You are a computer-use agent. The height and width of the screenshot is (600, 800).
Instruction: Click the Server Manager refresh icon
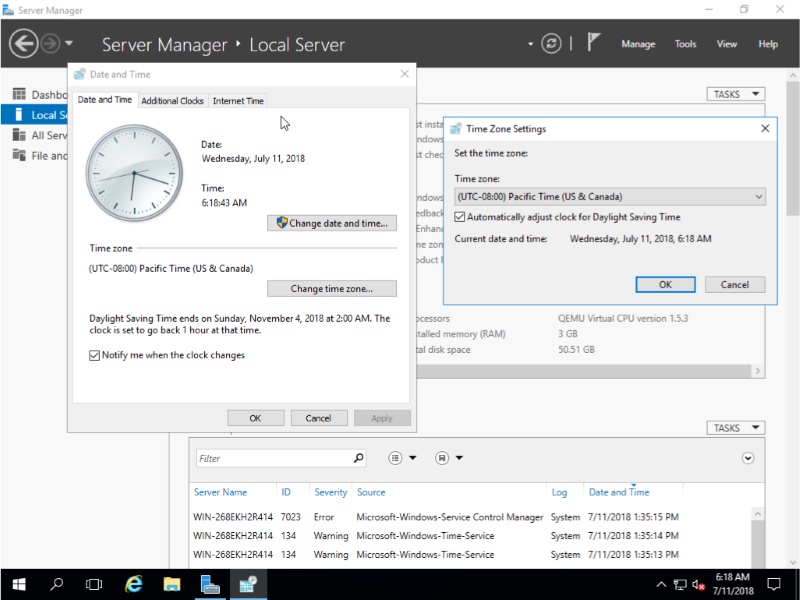coord(551,43)
